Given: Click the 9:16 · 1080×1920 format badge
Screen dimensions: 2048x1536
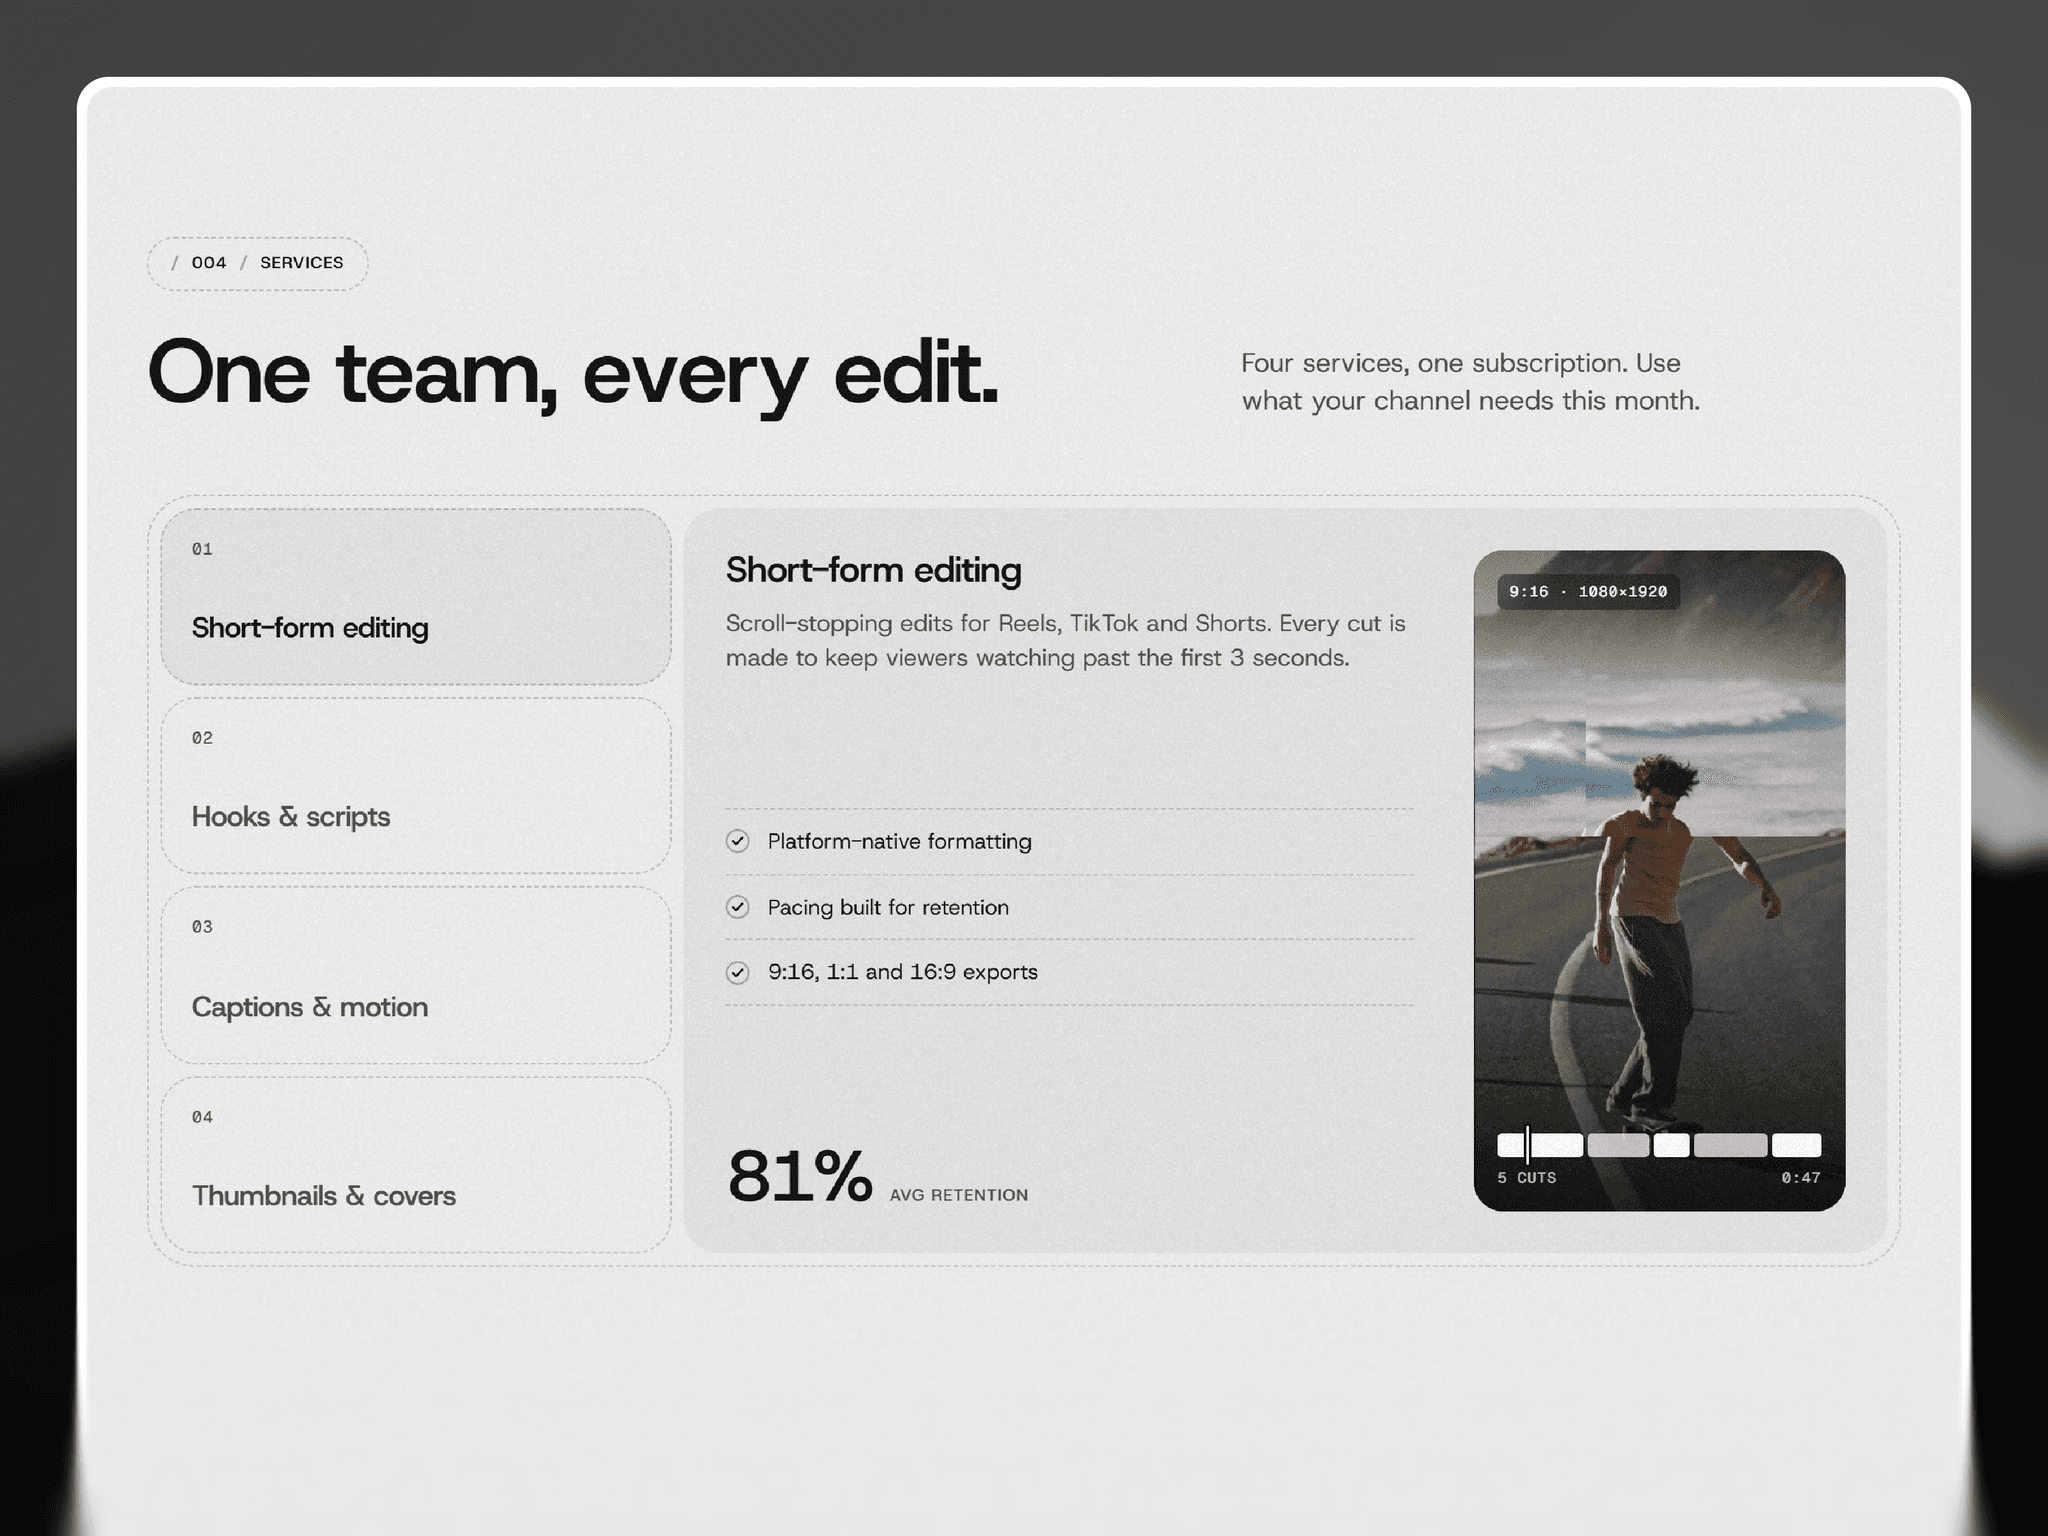Looking at the screenshot, I should (x=1588, y=592).
